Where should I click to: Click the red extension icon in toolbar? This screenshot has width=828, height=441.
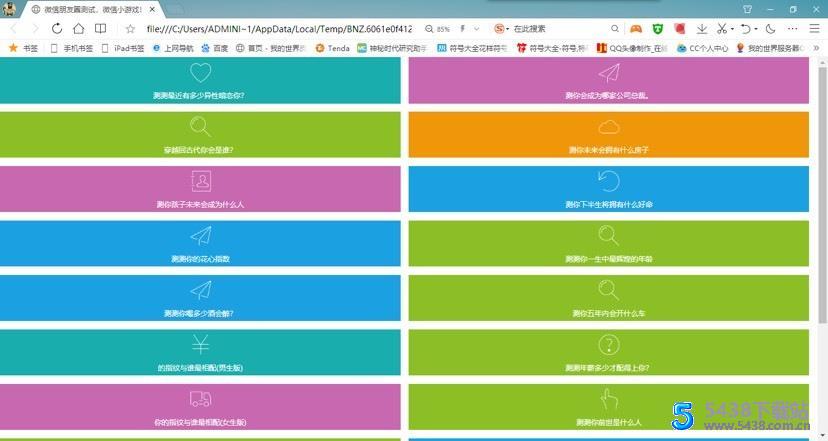(680, 29)
